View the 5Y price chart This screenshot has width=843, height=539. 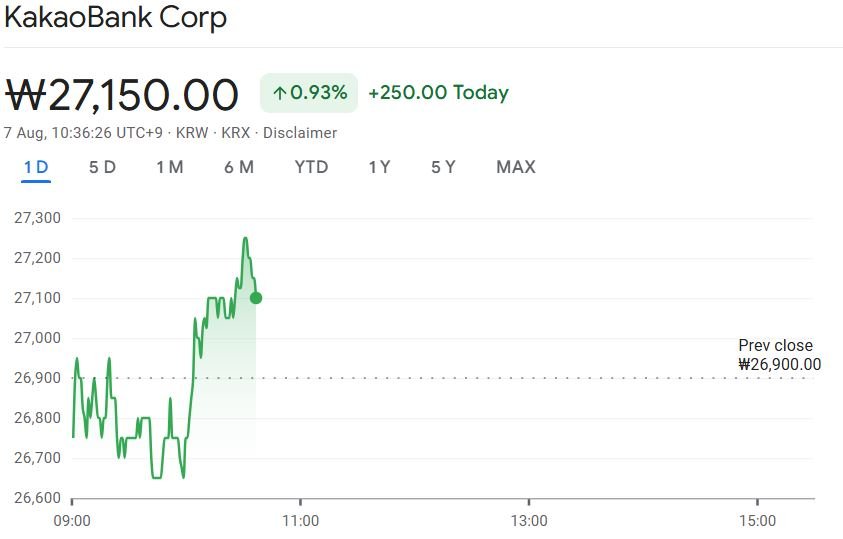pos(443,167)
